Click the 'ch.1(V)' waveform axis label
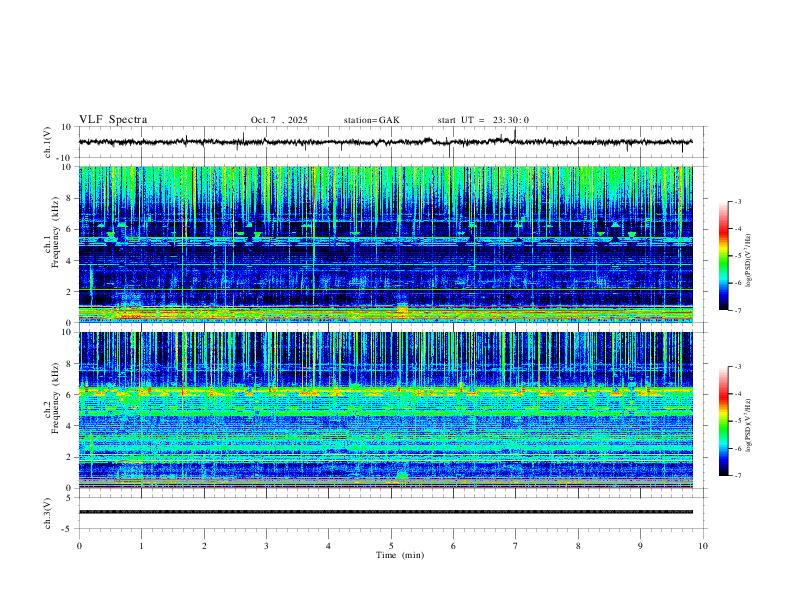Viewport: 792px width, 612px height. click(x=48, y=142)
